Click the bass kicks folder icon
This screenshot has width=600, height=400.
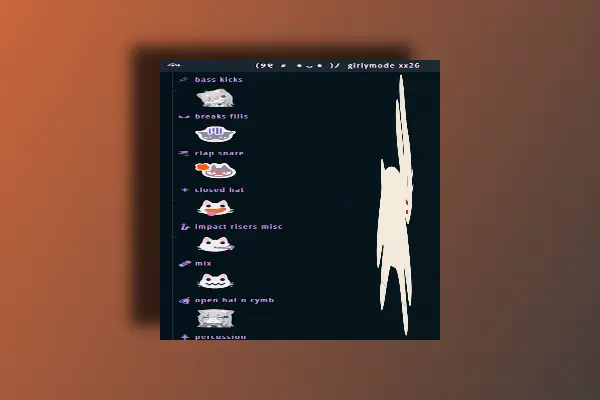[x=184, y=80]
